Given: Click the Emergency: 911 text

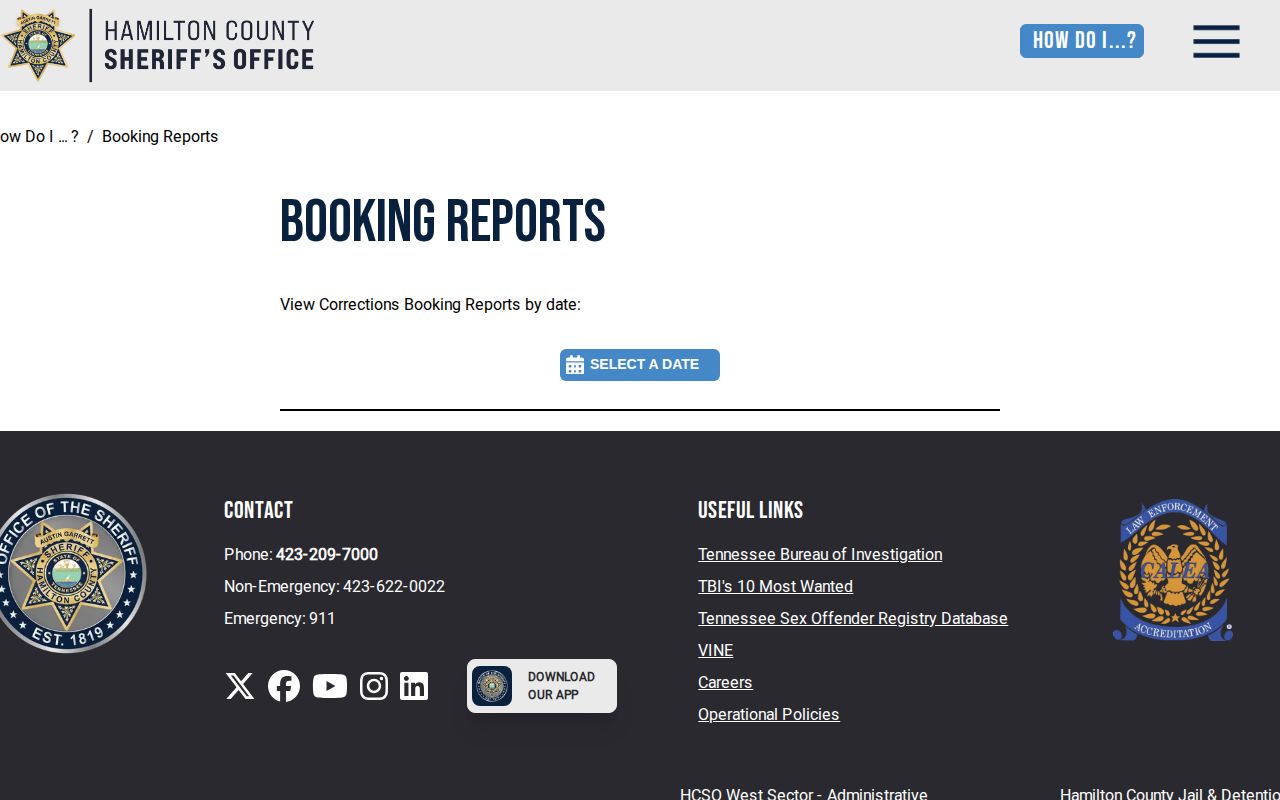Looking at the screenshot, I should coord(280,618).
